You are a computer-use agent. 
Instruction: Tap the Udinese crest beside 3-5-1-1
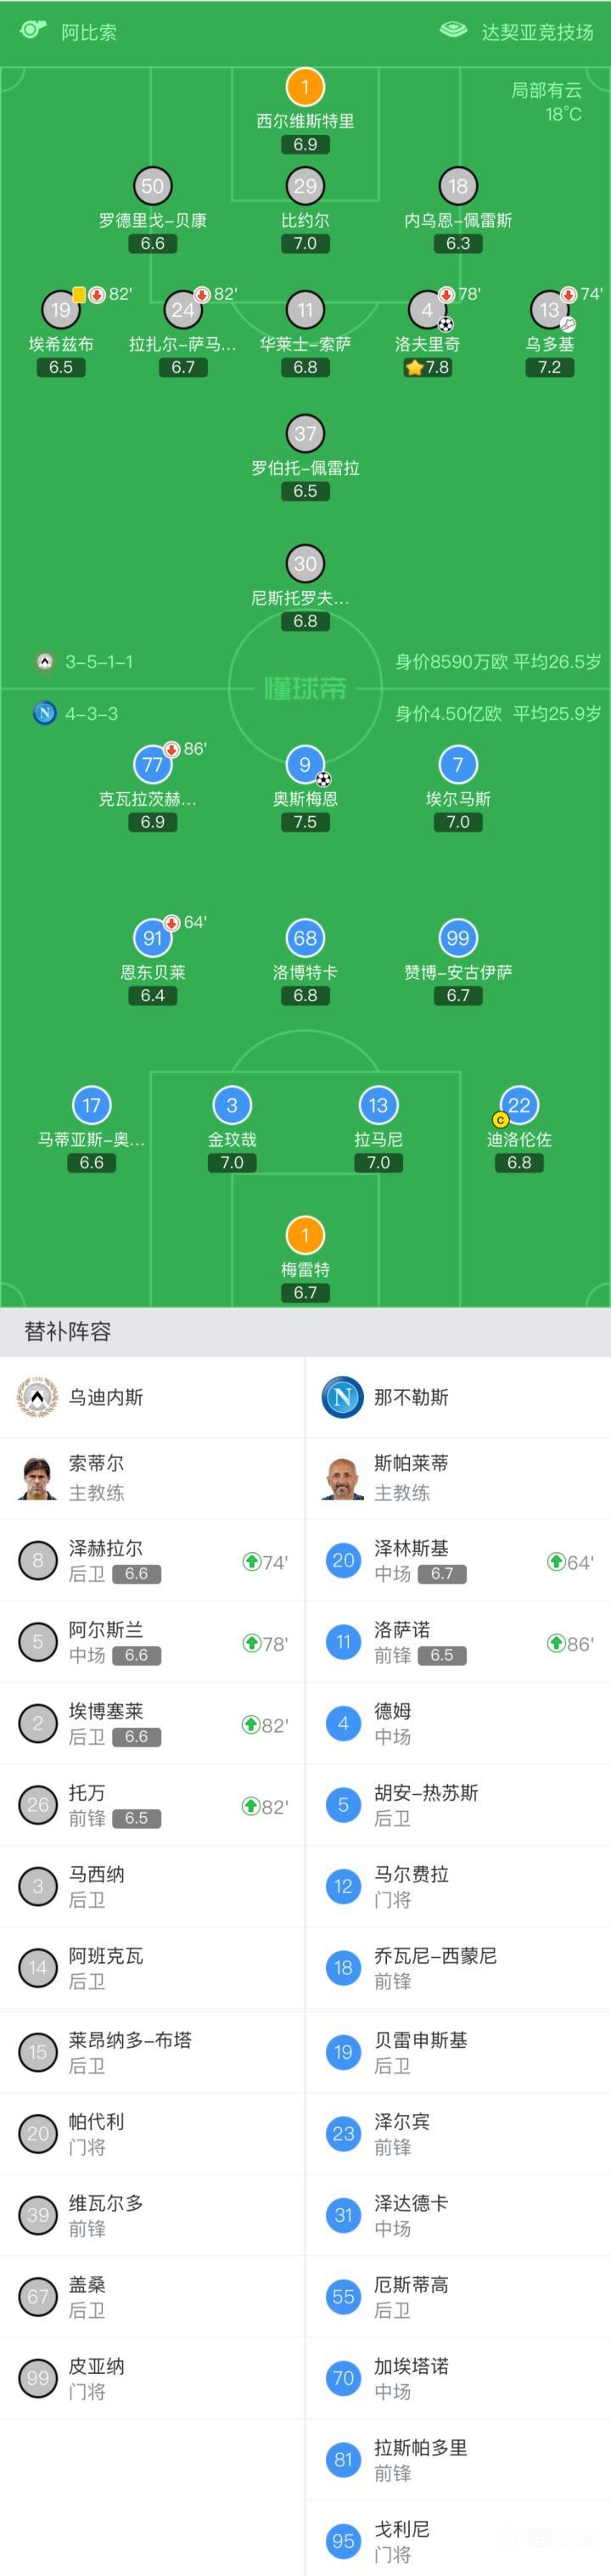44,661
